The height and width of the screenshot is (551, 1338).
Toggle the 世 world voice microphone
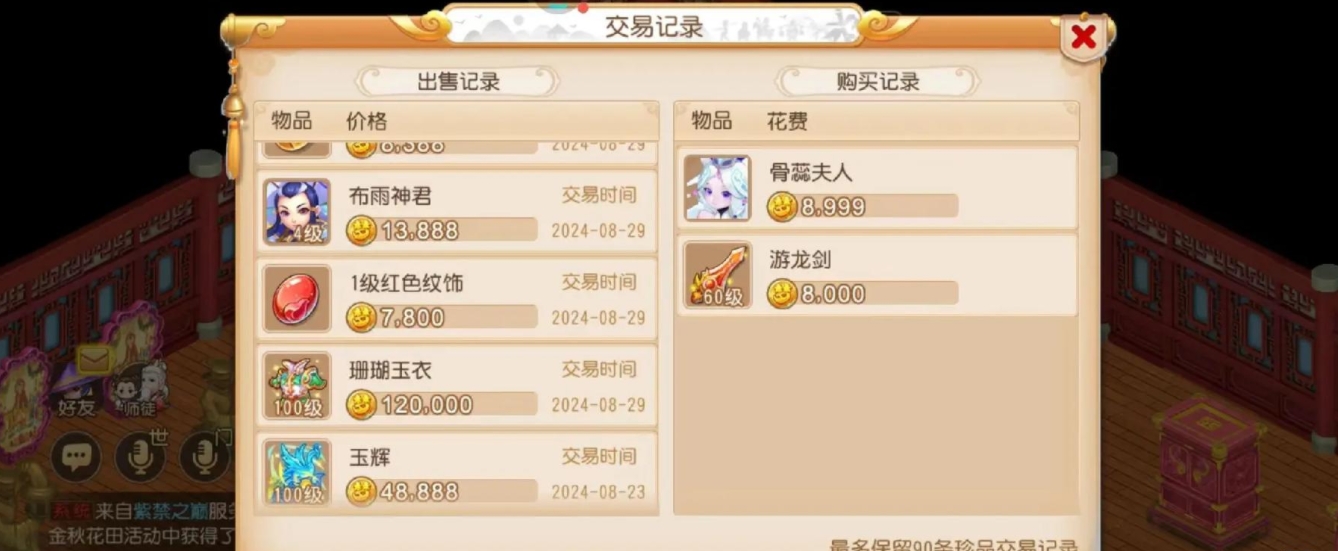(141, 457)
